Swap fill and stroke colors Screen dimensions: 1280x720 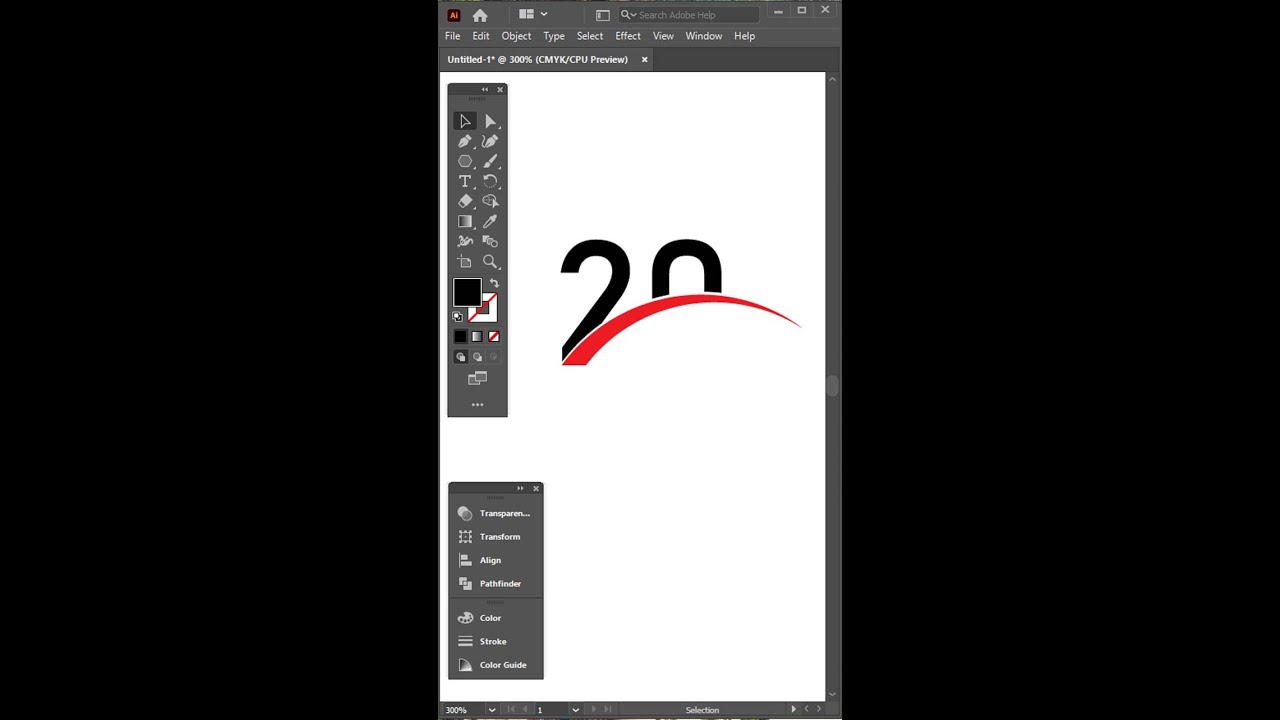[493, 284]
